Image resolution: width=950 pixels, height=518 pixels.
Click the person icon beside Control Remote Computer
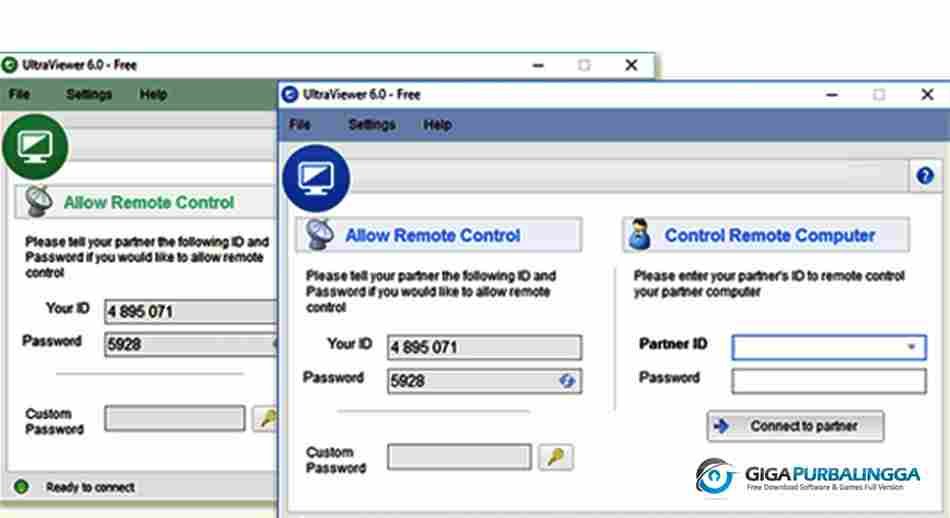coord(640,234)
